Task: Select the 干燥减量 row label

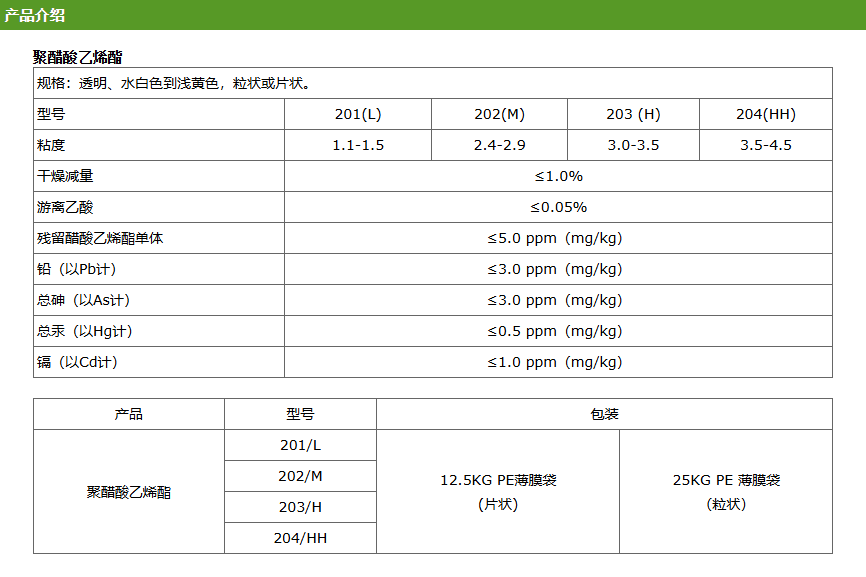Action: pyautogui.click(x=65, y=176)
